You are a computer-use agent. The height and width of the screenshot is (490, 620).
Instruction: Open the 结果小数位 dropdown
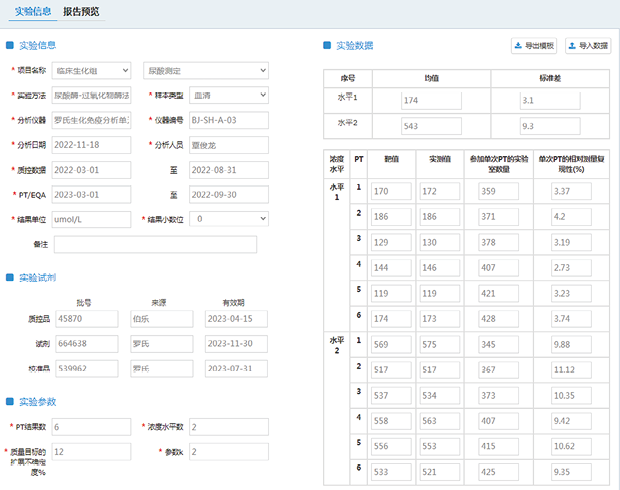[x=229, y=219]
